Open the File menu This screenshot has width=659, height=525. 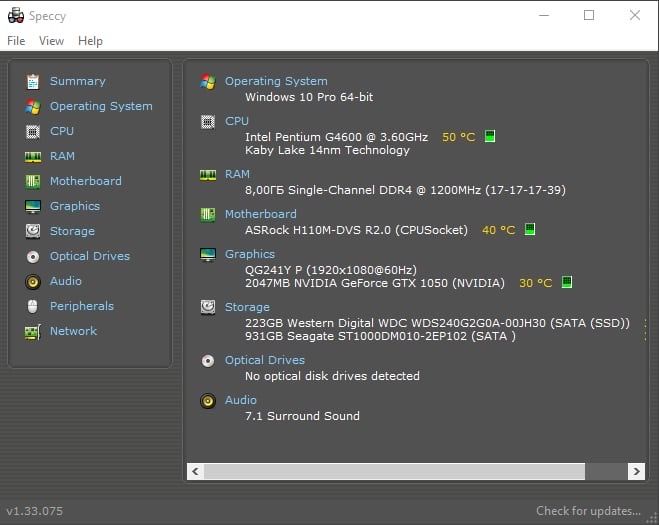(16, 41)
